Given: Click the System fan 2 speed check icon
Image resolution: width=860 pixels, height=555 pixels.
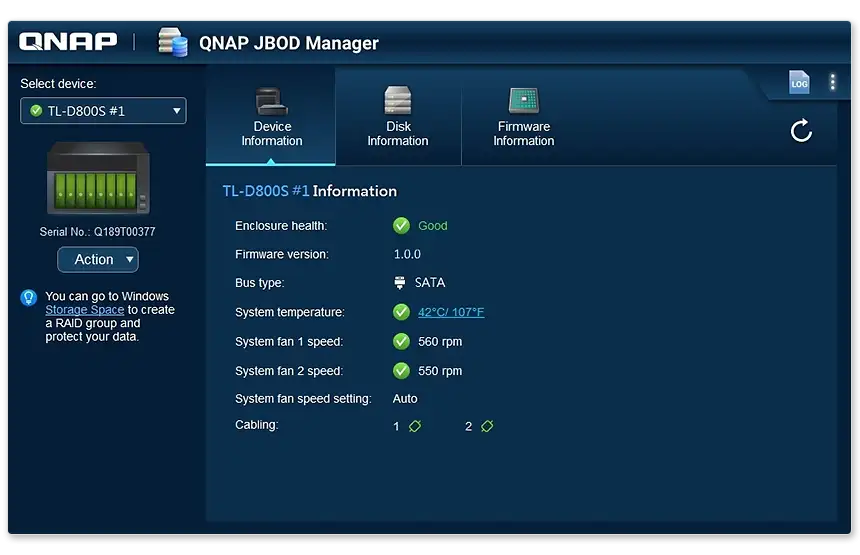Looking at the screenshot, I should [401, 371].
